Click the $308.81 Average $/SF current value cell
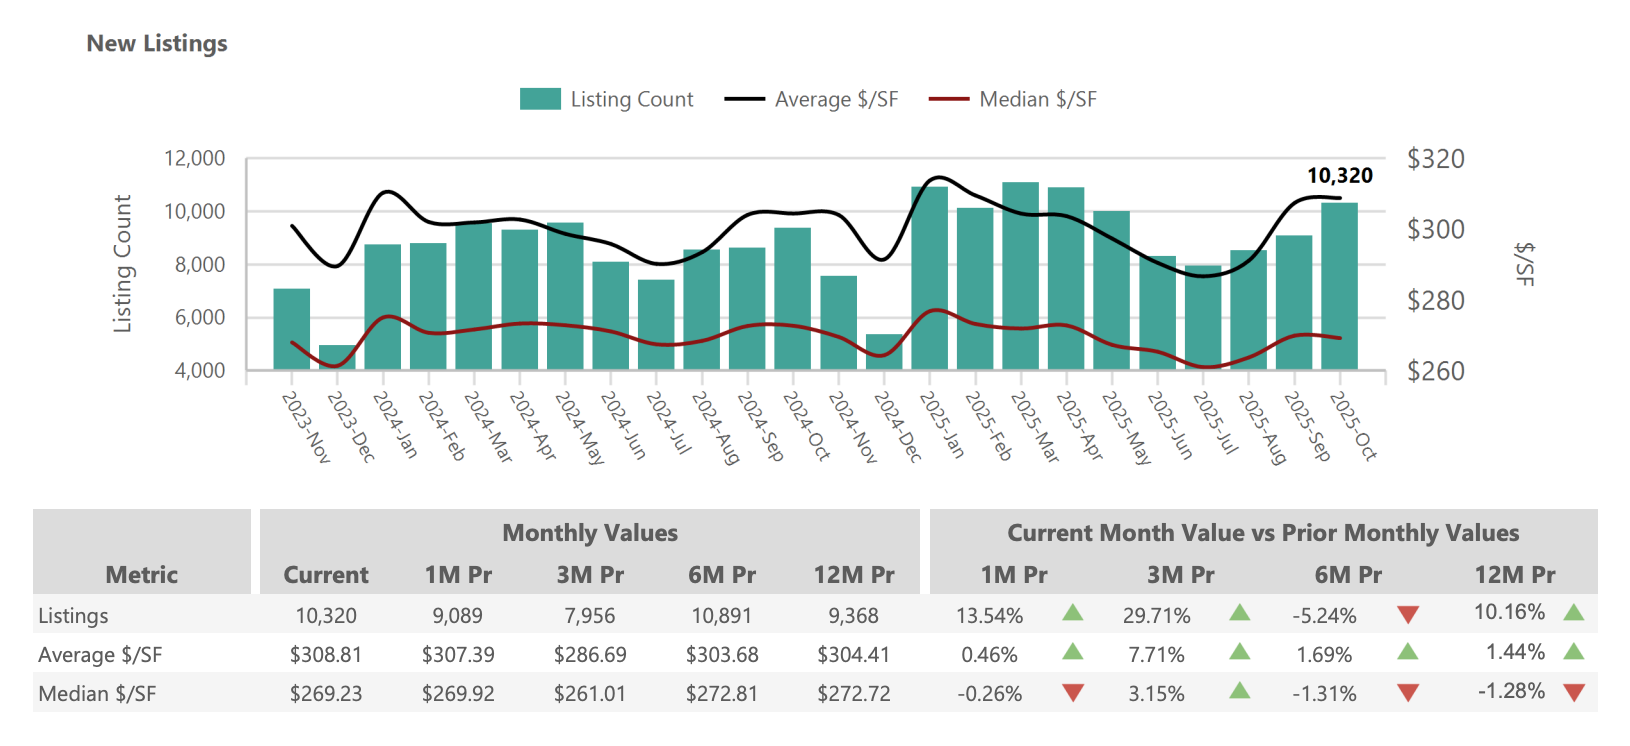The width and height of the screenshot is (1630, 746). pos(326,655)
